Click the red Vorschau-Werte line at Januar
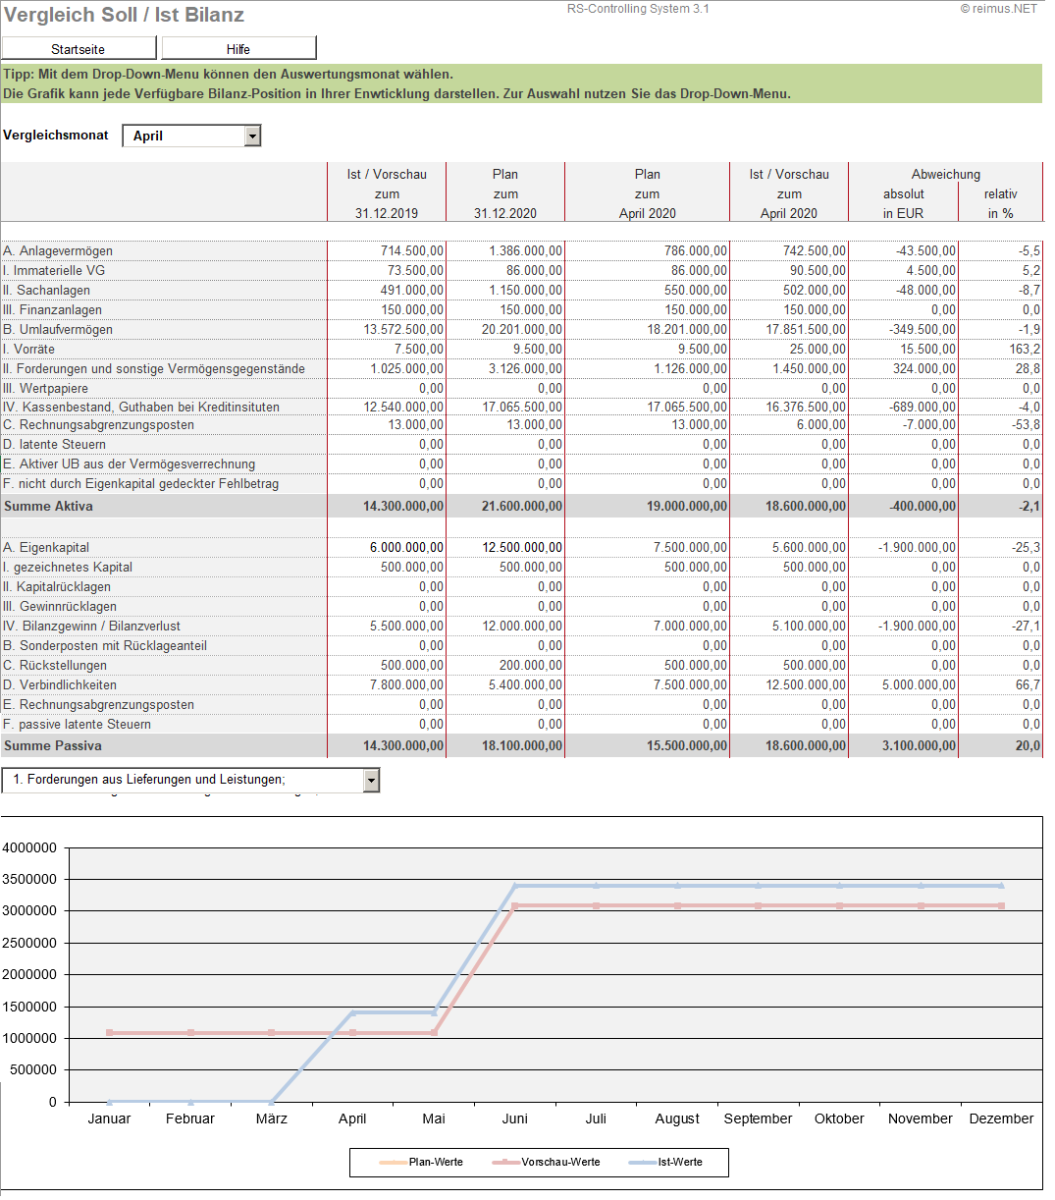The width and height of the screenshot is (1055, 1200). (x=109, y=1032)
